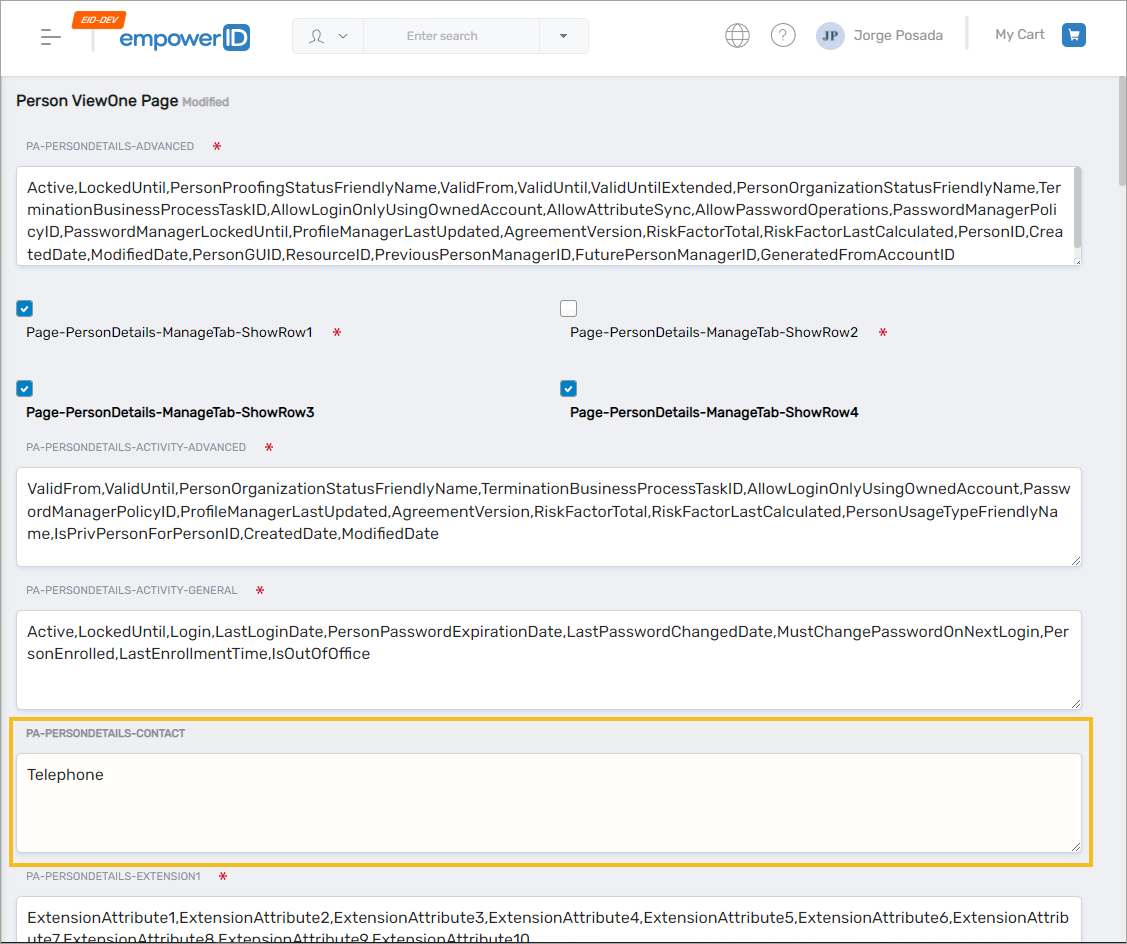Viewport: 1127px width, 944px height.
Task: Enable Page-PersonDetails-ManageTab-ShowRow2 checkbox
Action: (569, 308)
